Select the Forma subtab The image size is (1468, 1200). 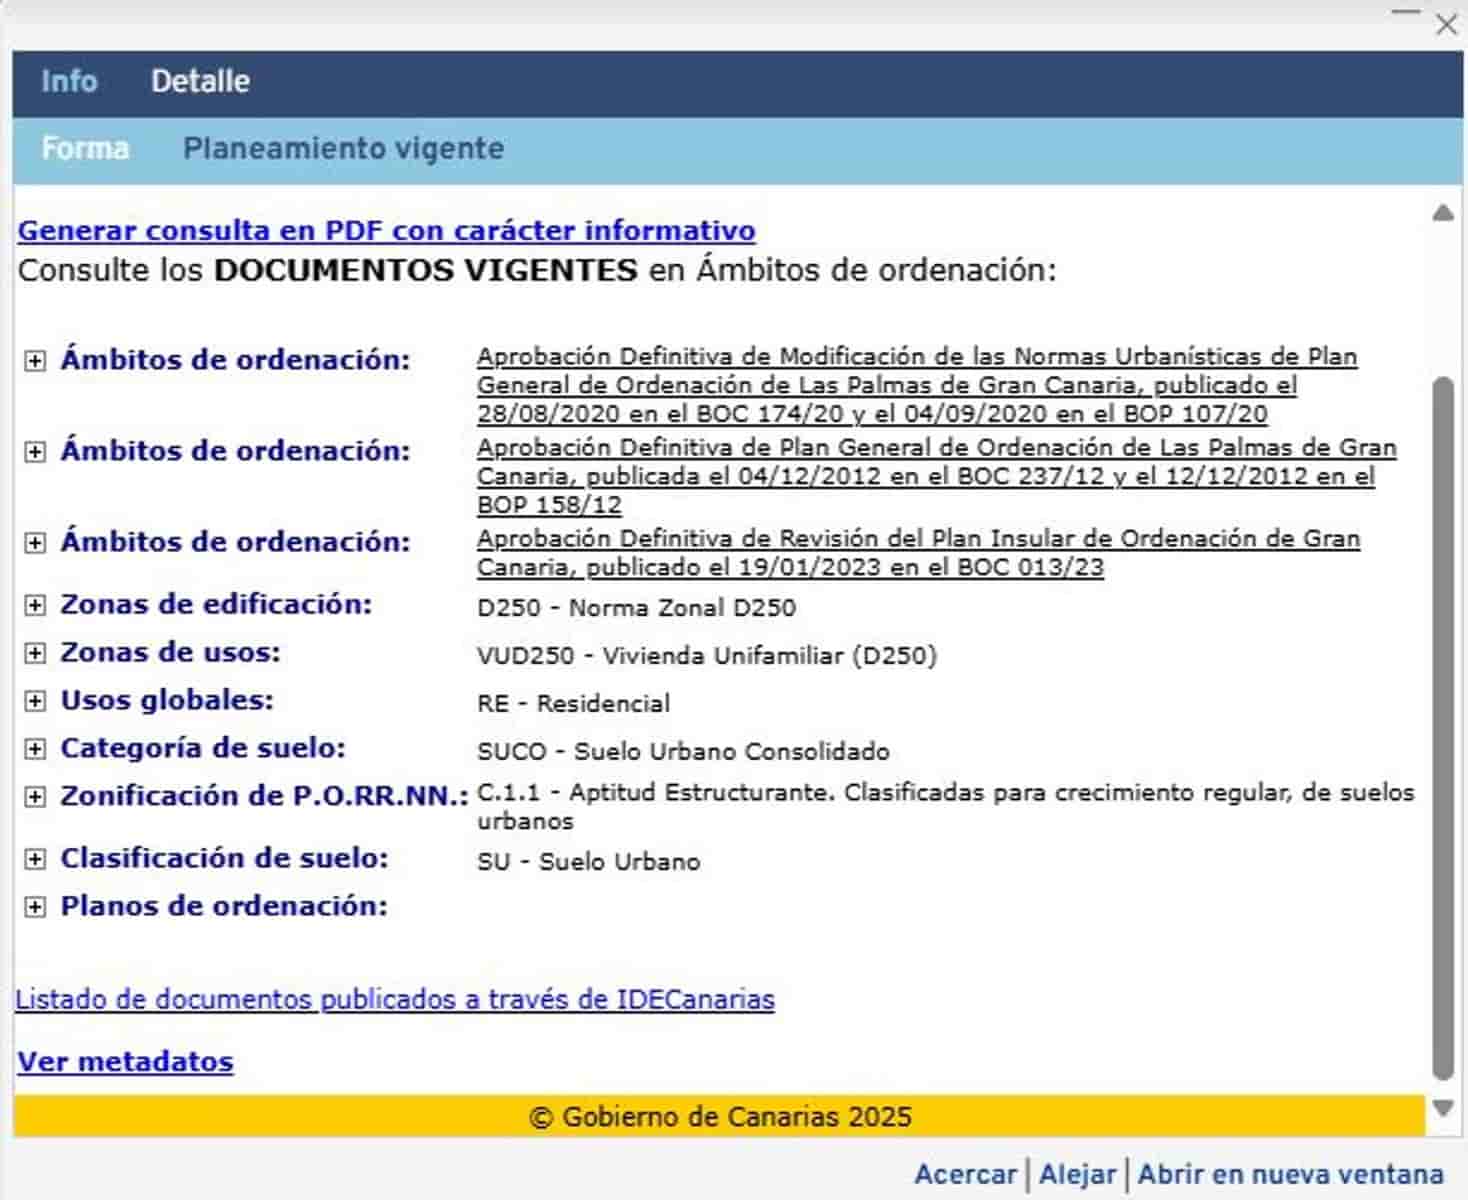point(85,149)
